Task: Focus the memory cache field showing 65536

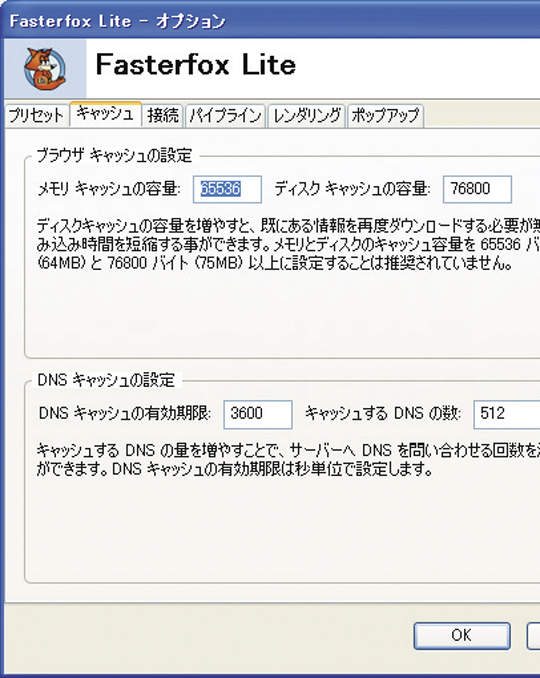Action: pyautogui.click(x=227, y=189)
